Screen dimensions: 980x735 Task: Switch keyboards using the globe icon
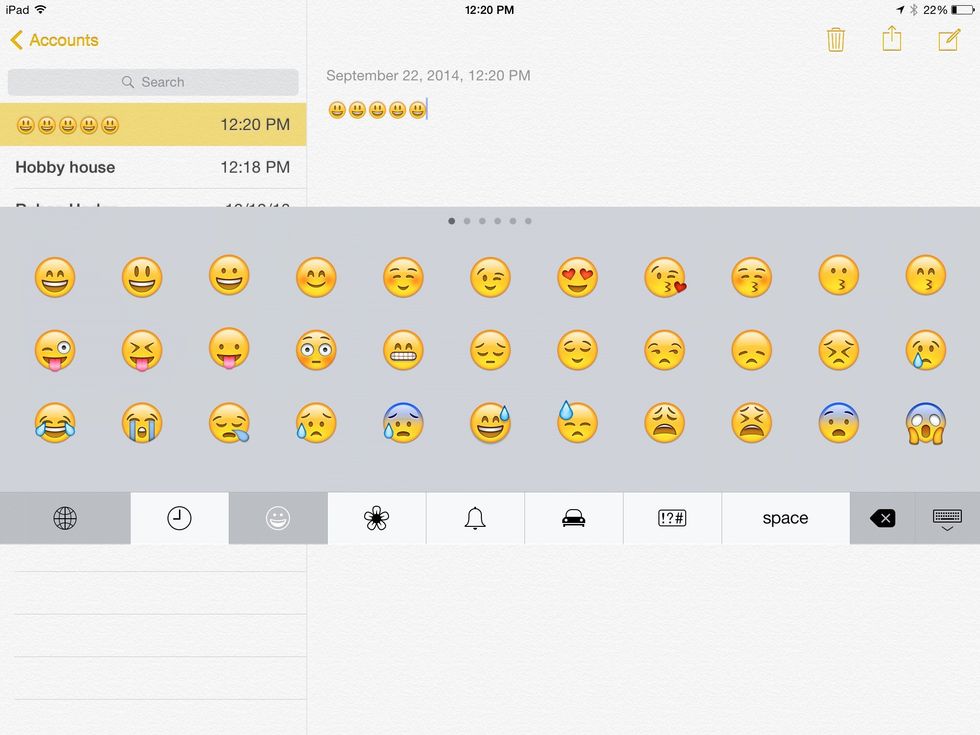66,518
